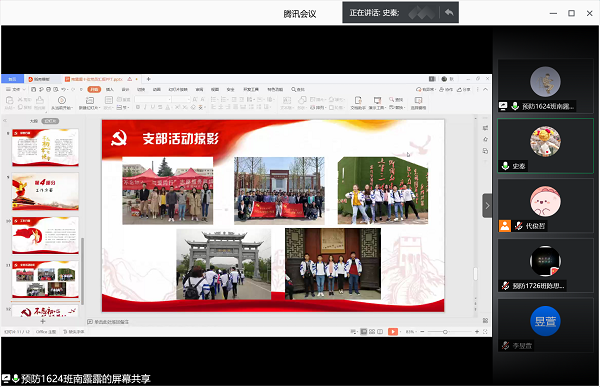Switch to the reading view icon
The image size is (600, 387).
pyautogui.click(x=380, y=331)
